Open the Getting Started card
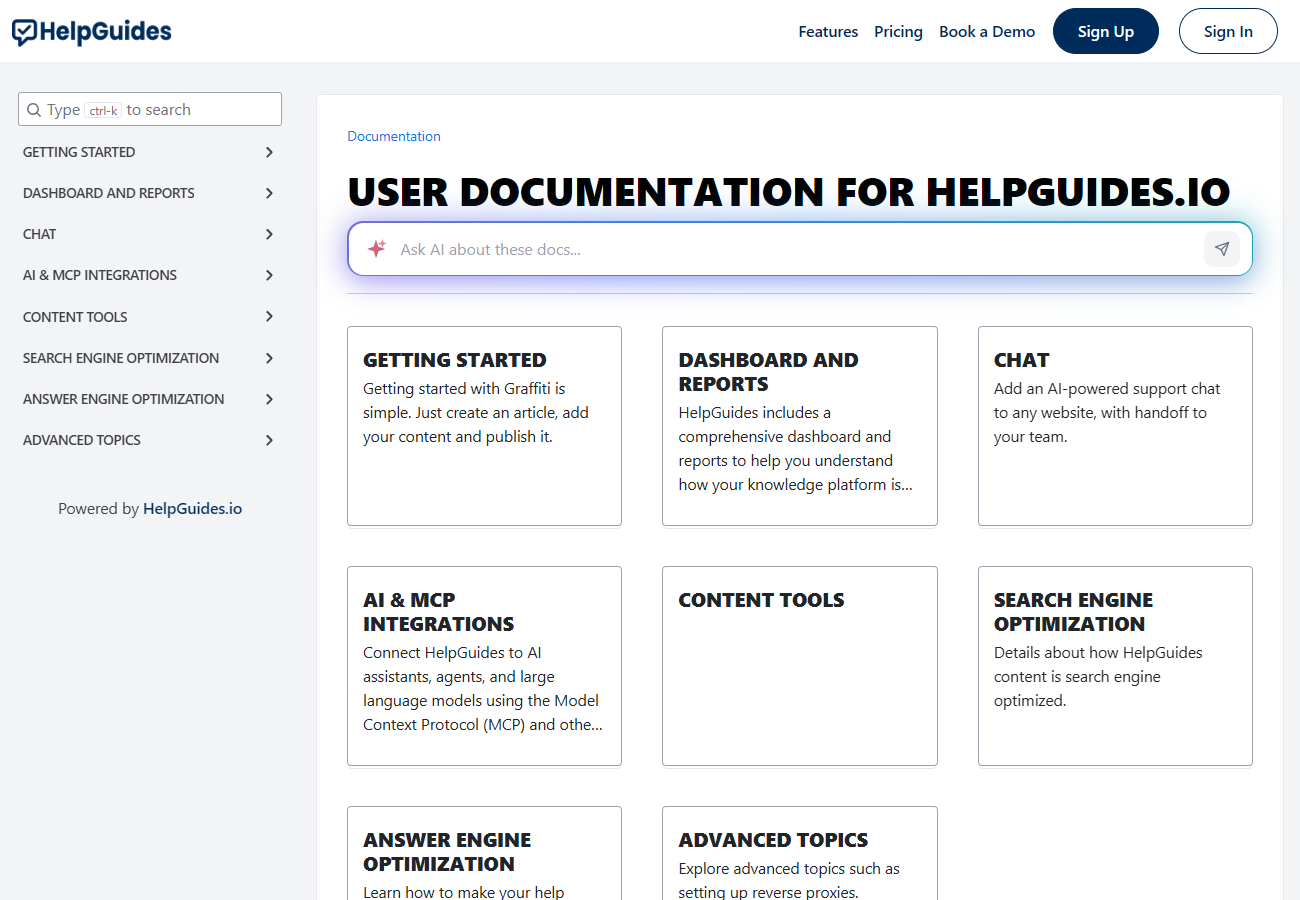Screen dimensions: 1300x900 point(484,426)
